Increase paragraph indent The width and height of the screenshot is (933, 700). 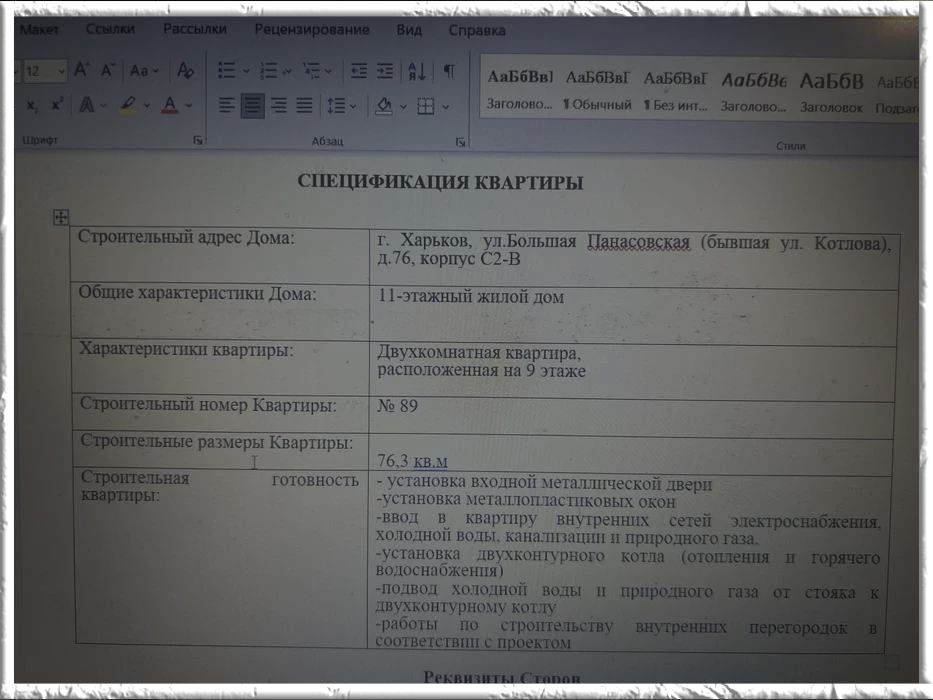(x=385, y=71)
